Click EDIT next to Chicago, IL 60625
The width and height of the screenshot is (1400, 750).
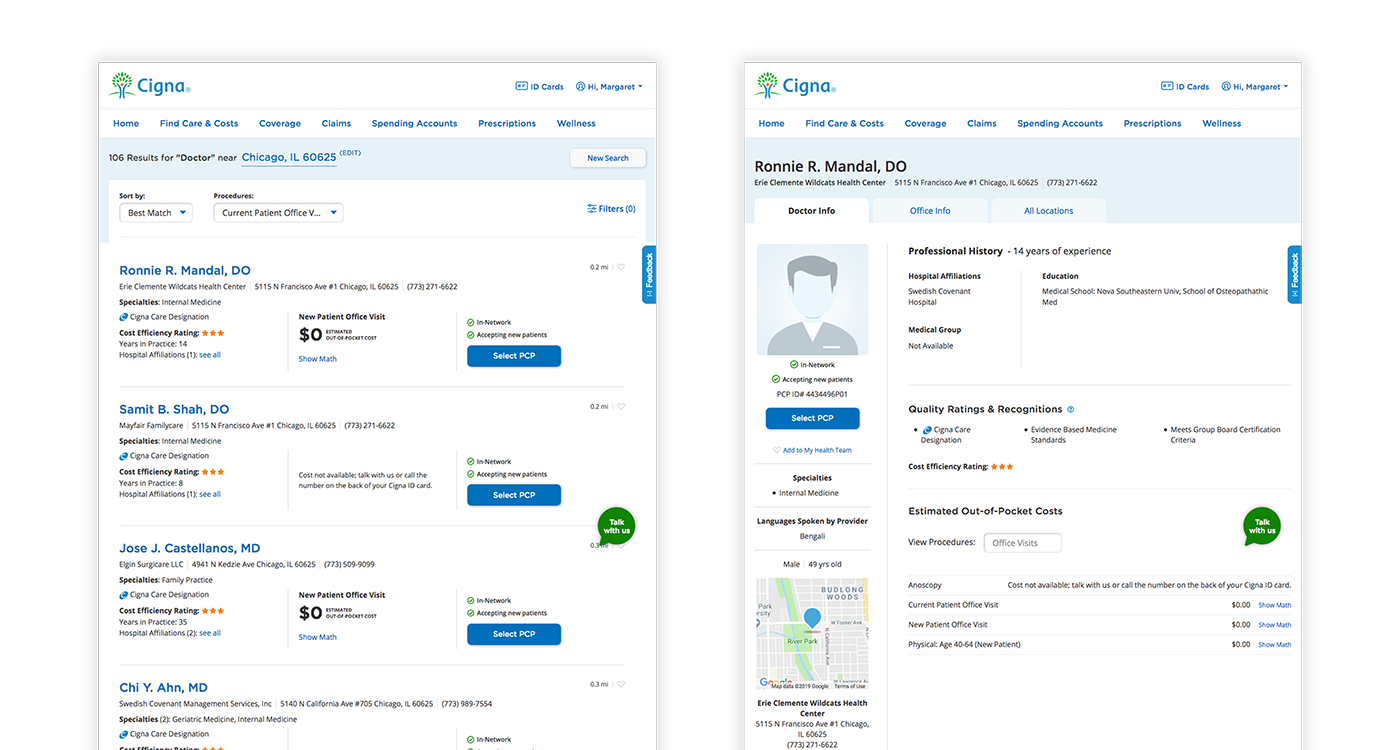tap(350, 153)
